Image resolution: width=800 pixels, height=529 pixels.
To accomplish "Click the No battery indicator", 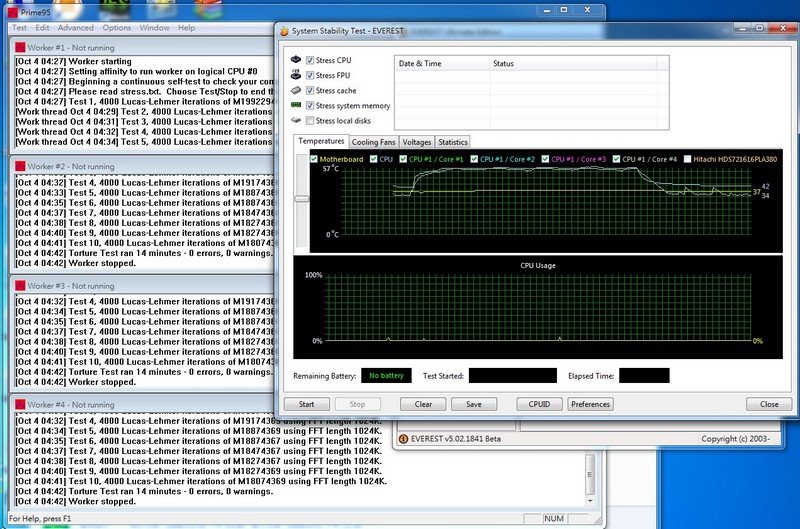I will coord(386,375).
